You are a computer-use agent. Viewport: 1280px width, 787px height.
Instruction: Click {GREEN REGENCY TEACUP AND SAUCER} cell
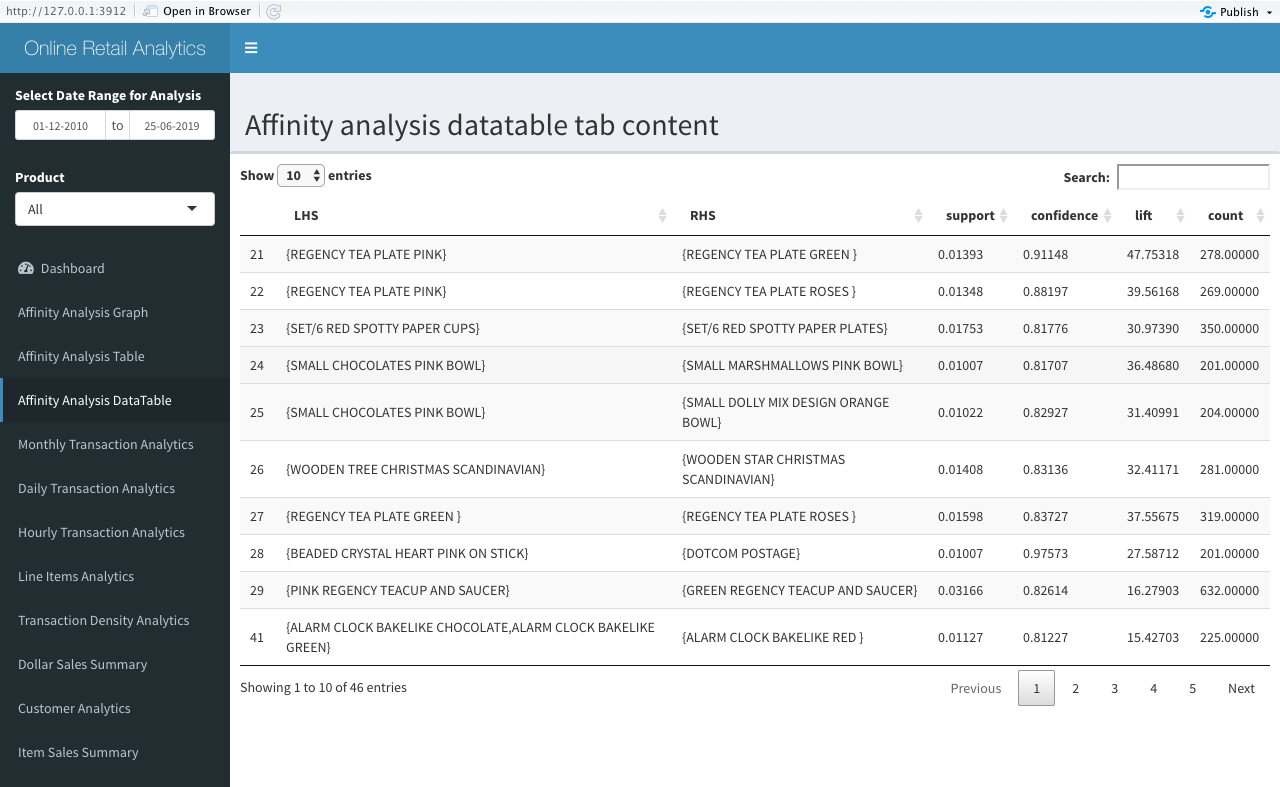pyautogui.click(x=799, y=590)
